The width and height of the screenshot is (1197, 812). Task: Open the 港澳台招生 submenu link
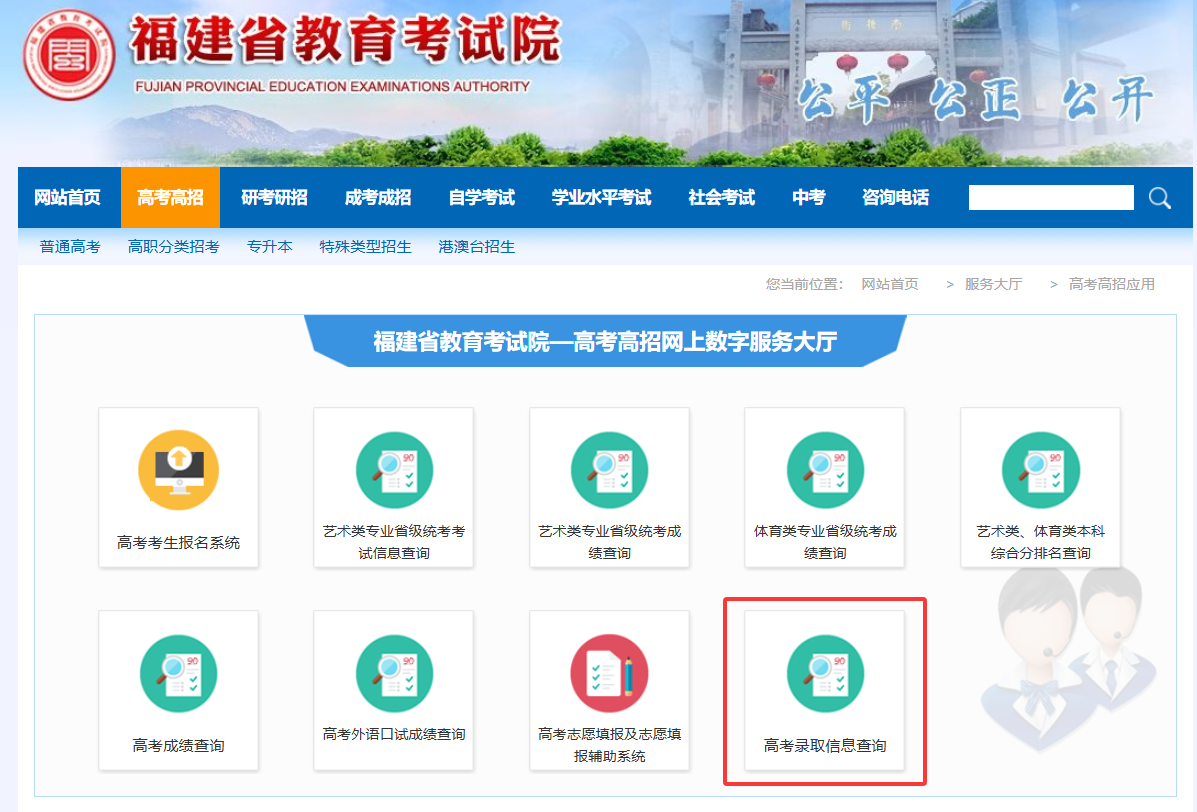[476, 246]
